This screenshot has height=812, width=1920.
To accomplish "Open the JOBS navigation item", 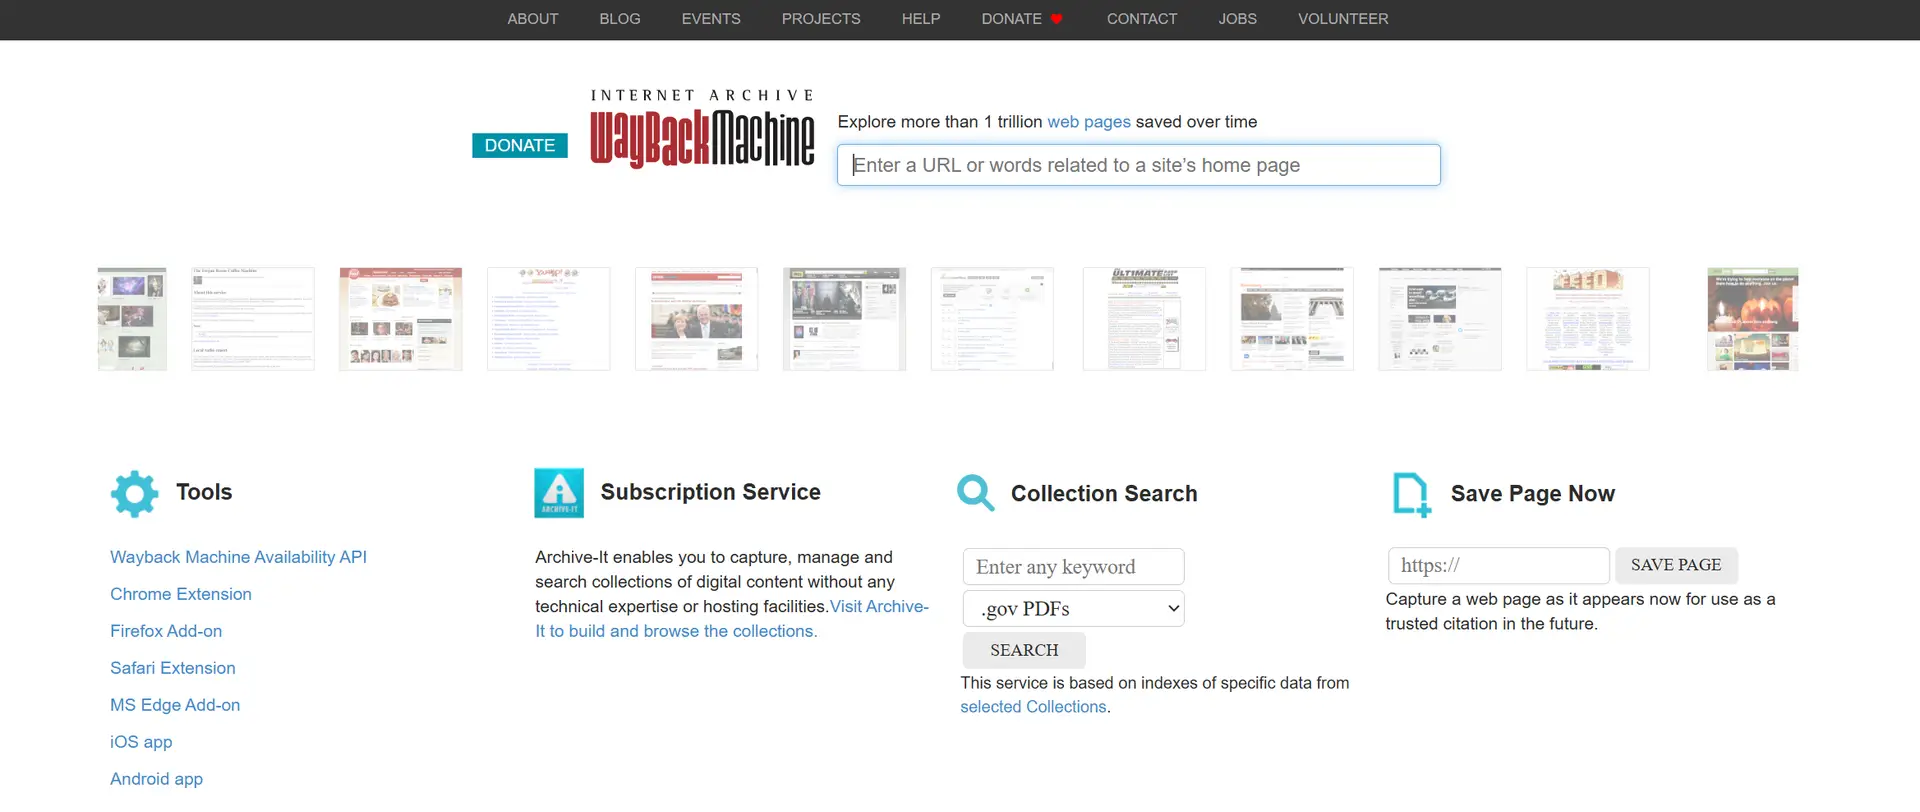I will [1238, 19].
